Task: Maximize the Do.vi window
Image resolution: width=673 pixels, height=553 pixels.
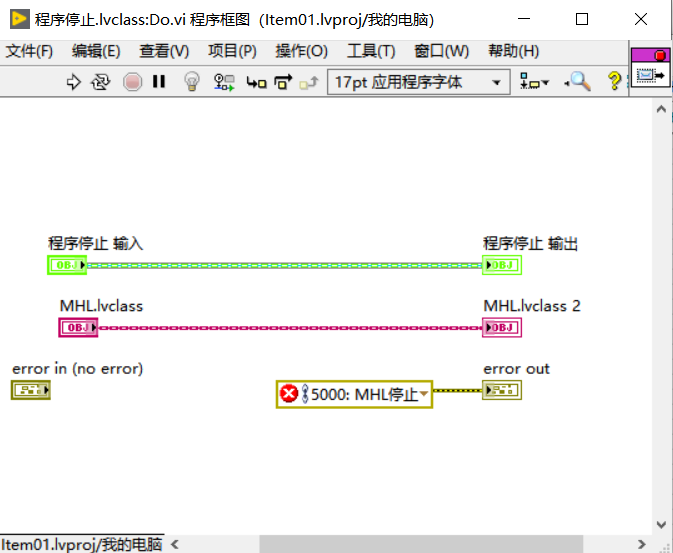Action: (582, 19)
